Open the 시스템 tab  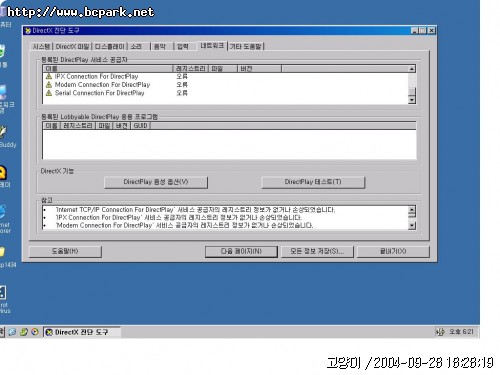click(41, 47)
